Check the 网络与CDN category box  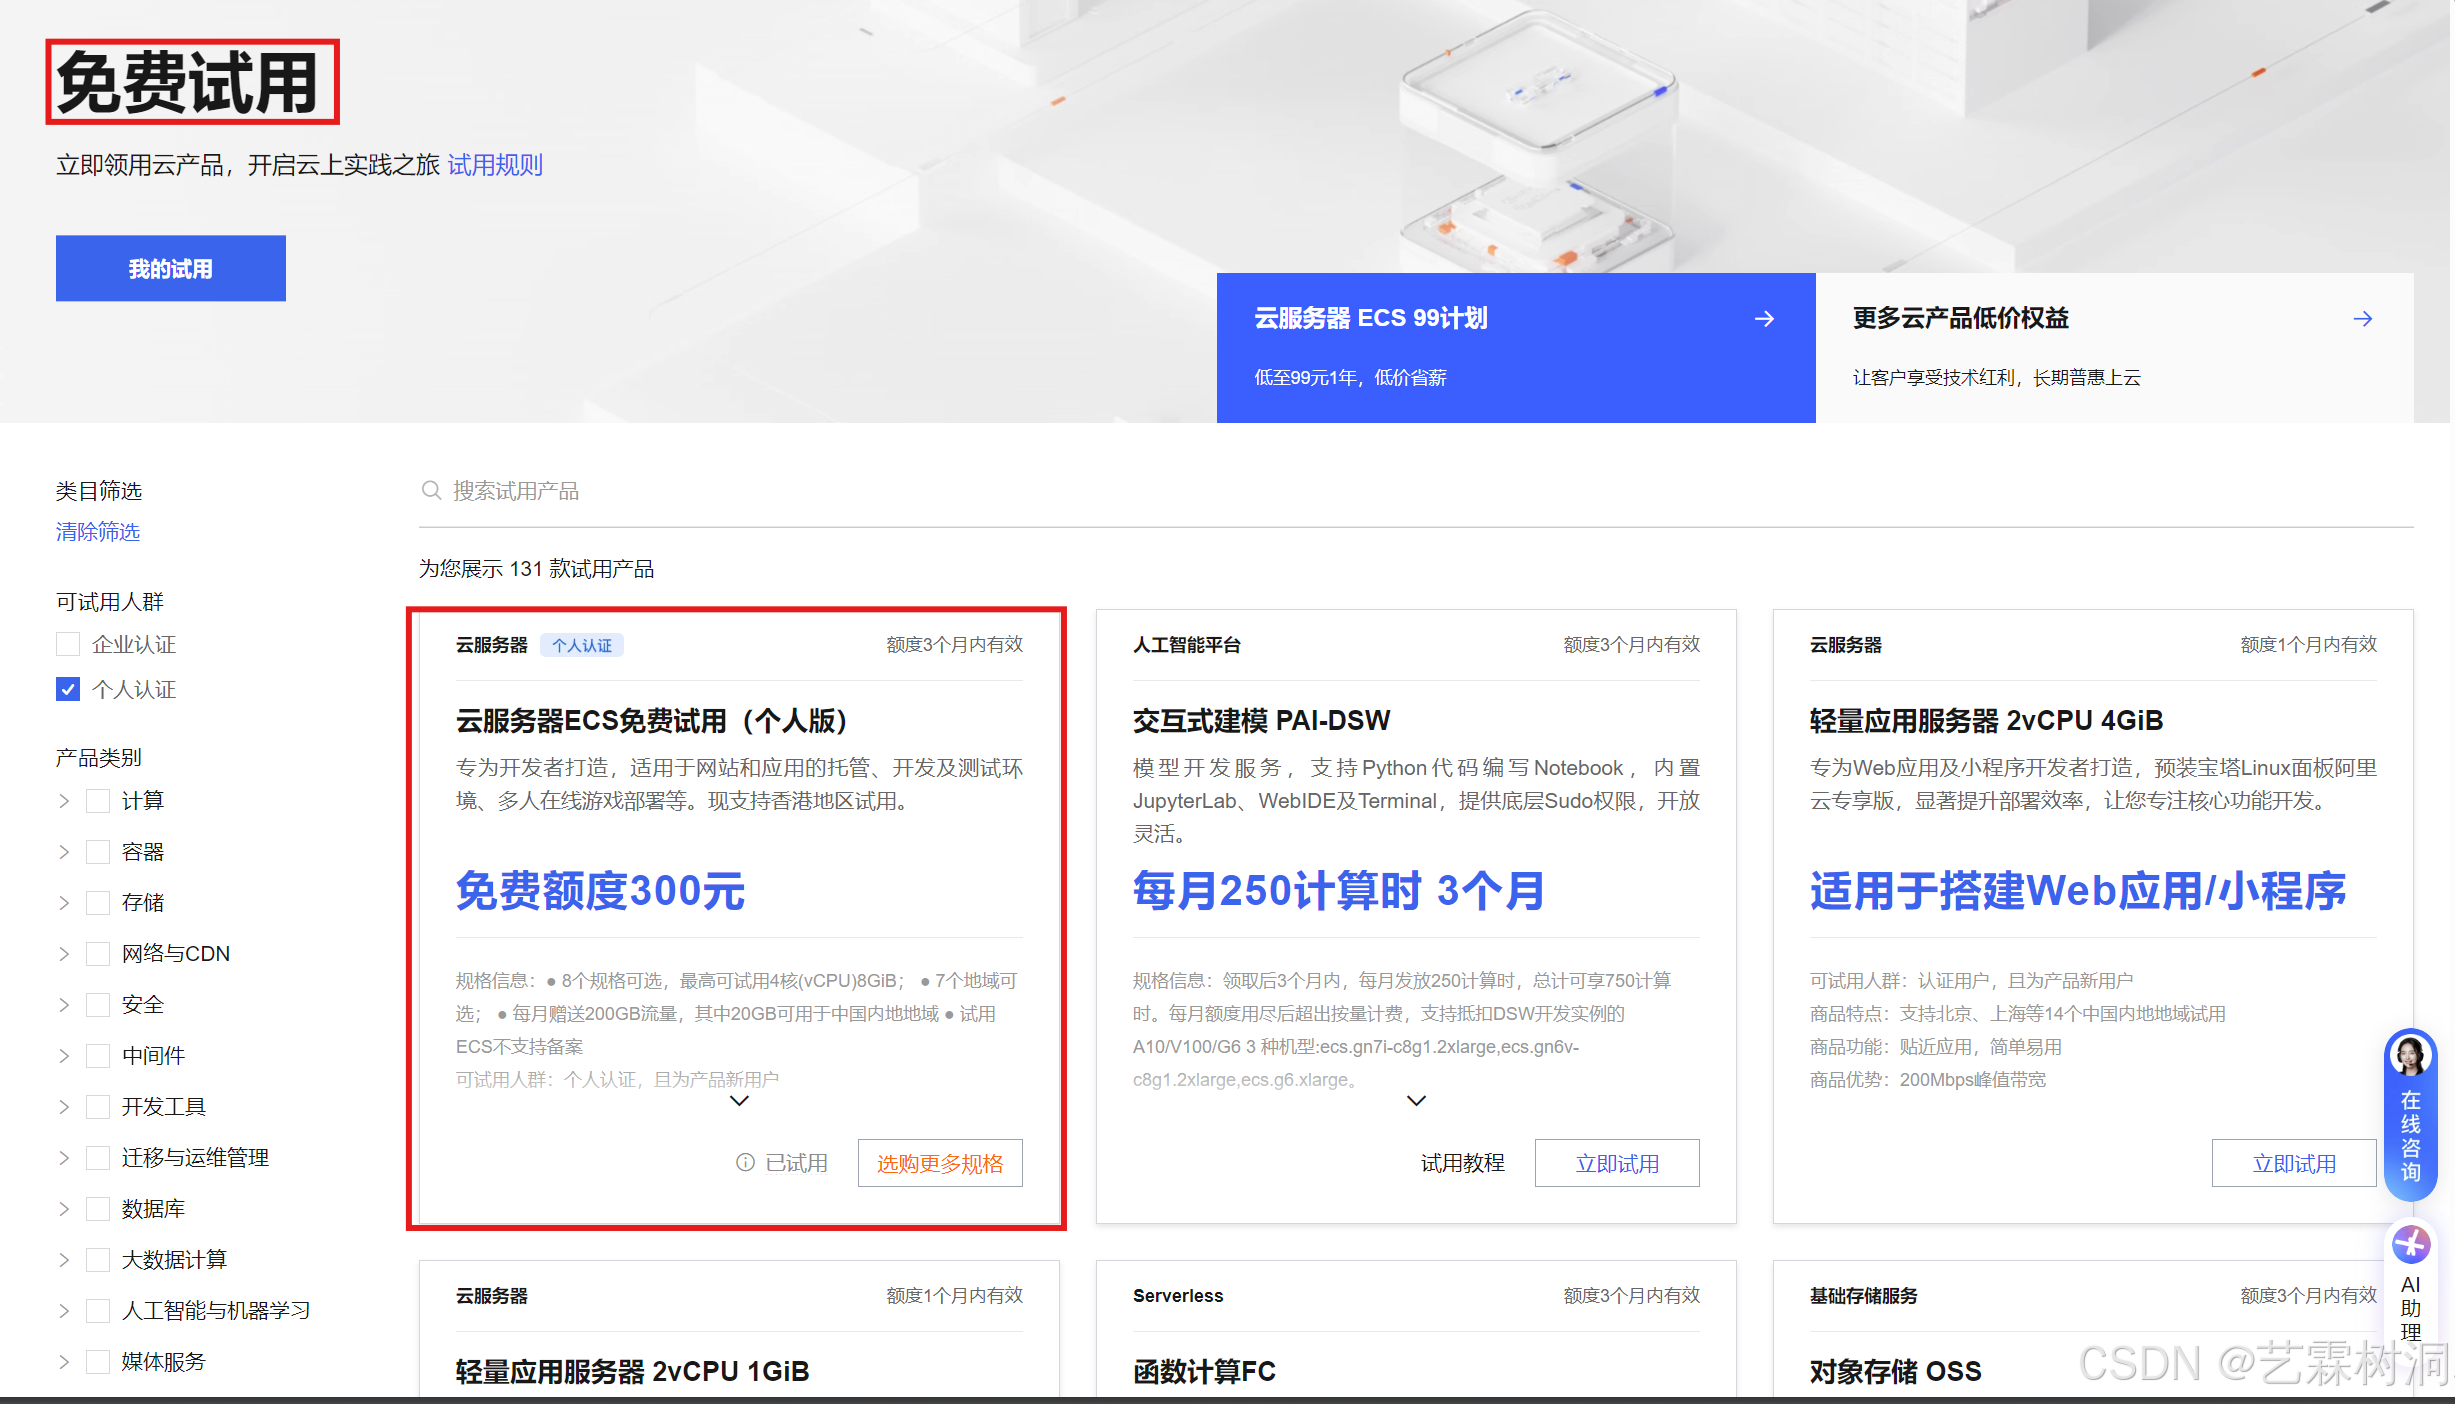pyautogui.click(x=98, y=953)
